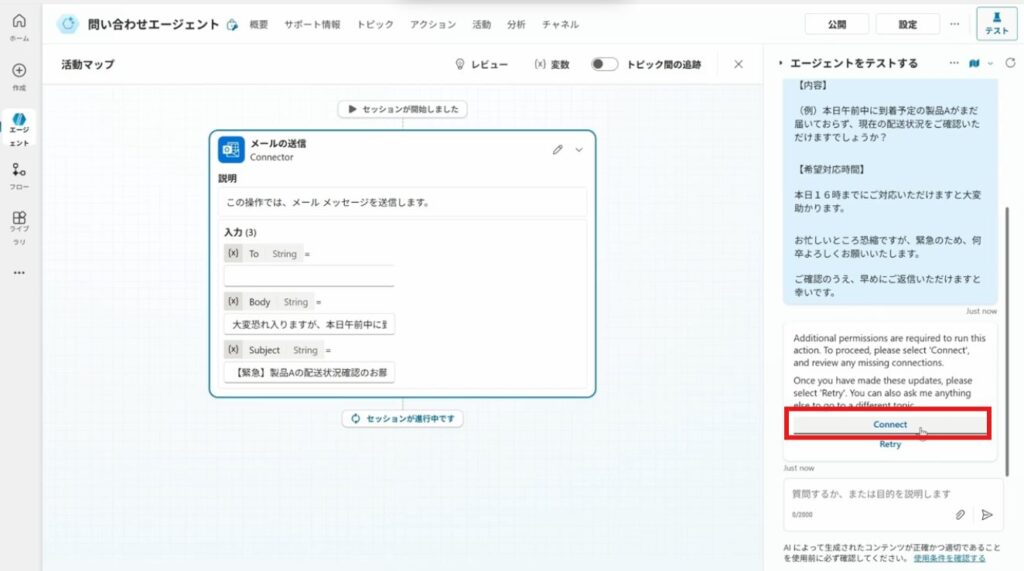
Task: Click the 公開 publish button
Action: pyautogui.click(x=837, y=24)
